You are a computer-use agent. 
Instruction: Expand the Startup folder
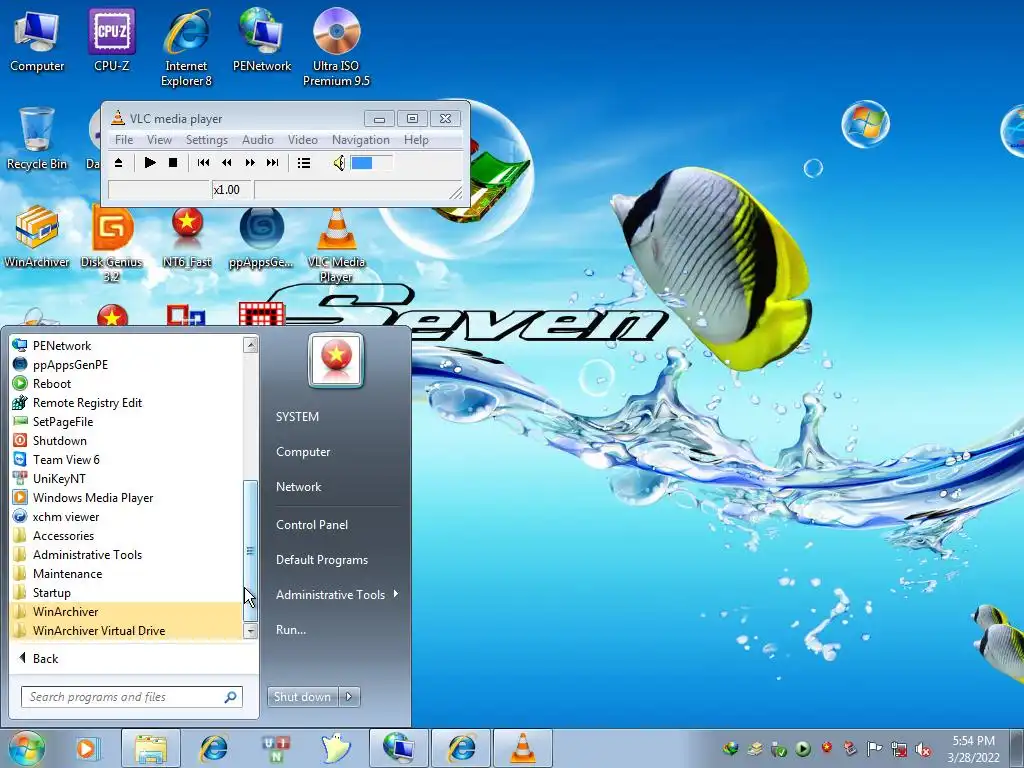coord(125,592)
